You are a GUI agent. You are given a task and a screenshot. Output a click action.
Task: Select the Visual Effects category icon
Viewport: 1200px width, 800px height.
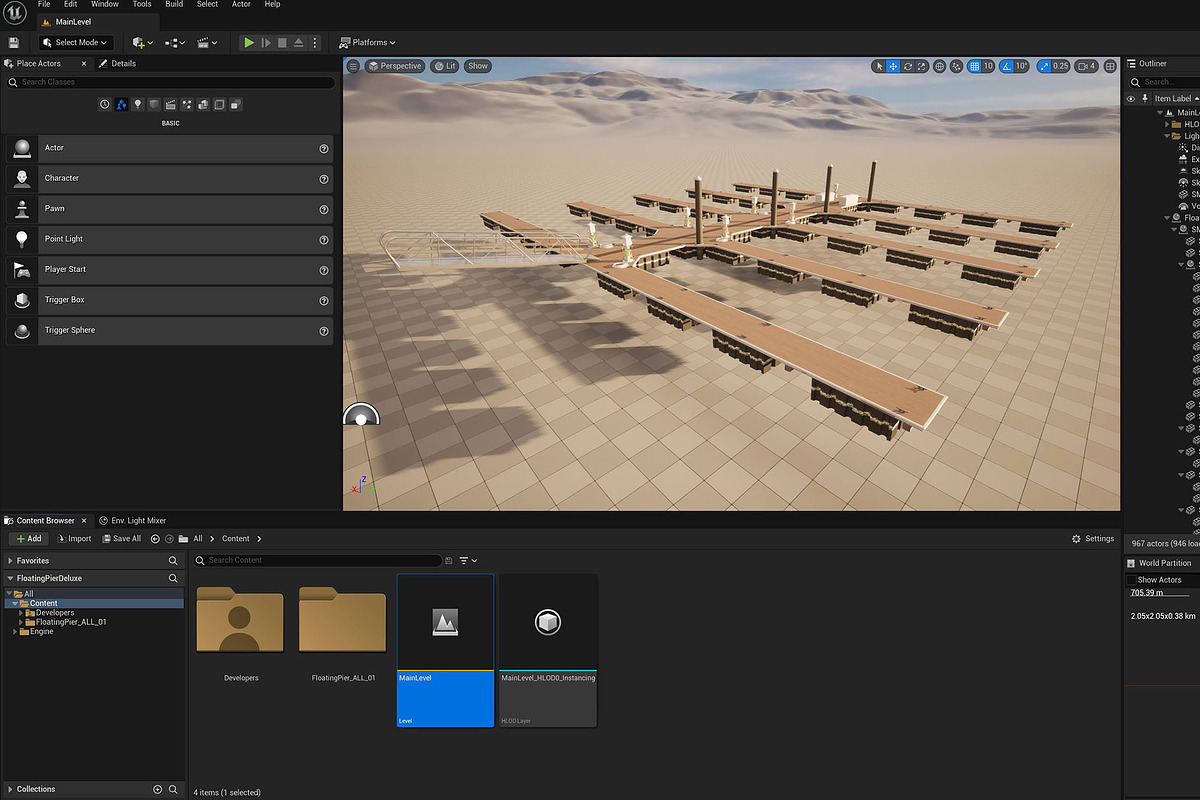(x=187, y=104)
